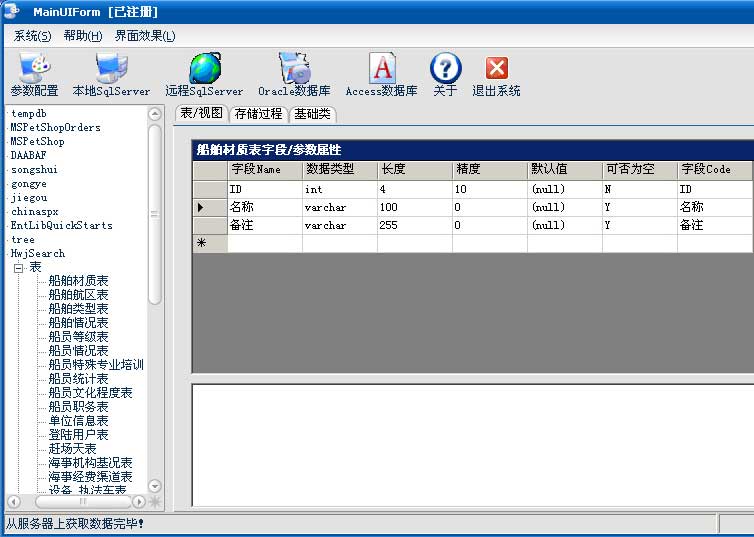Collapse the 表 tree node
754x537 pixels.
(18, 268)
